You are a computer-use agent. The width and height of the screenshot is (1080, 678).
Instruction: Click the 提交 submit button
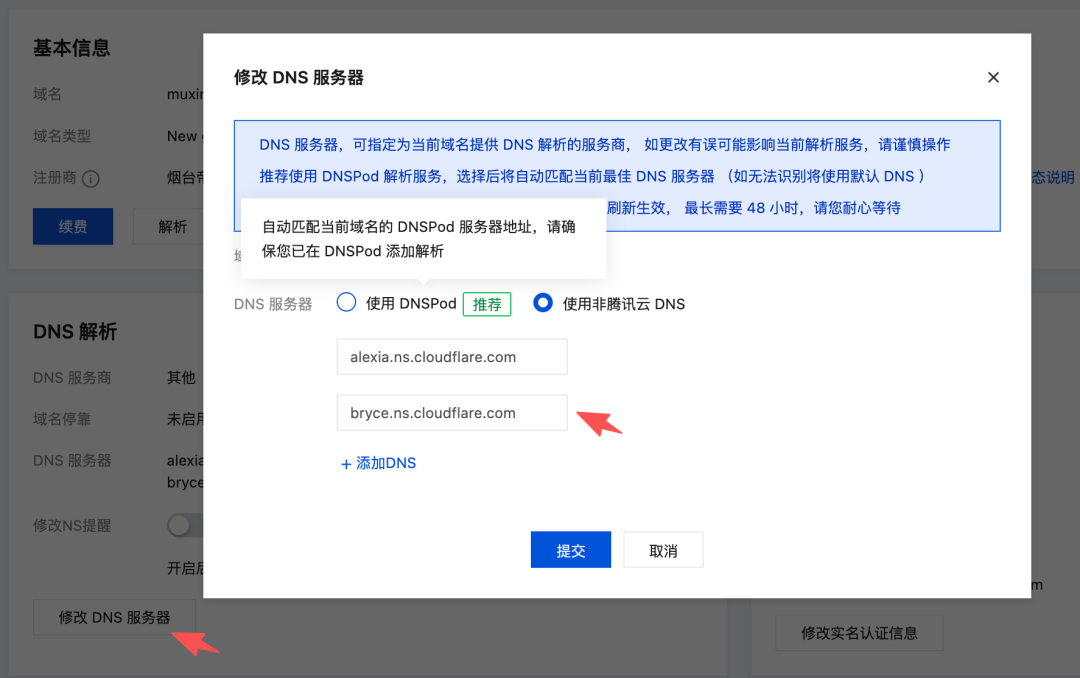point(570,549)
